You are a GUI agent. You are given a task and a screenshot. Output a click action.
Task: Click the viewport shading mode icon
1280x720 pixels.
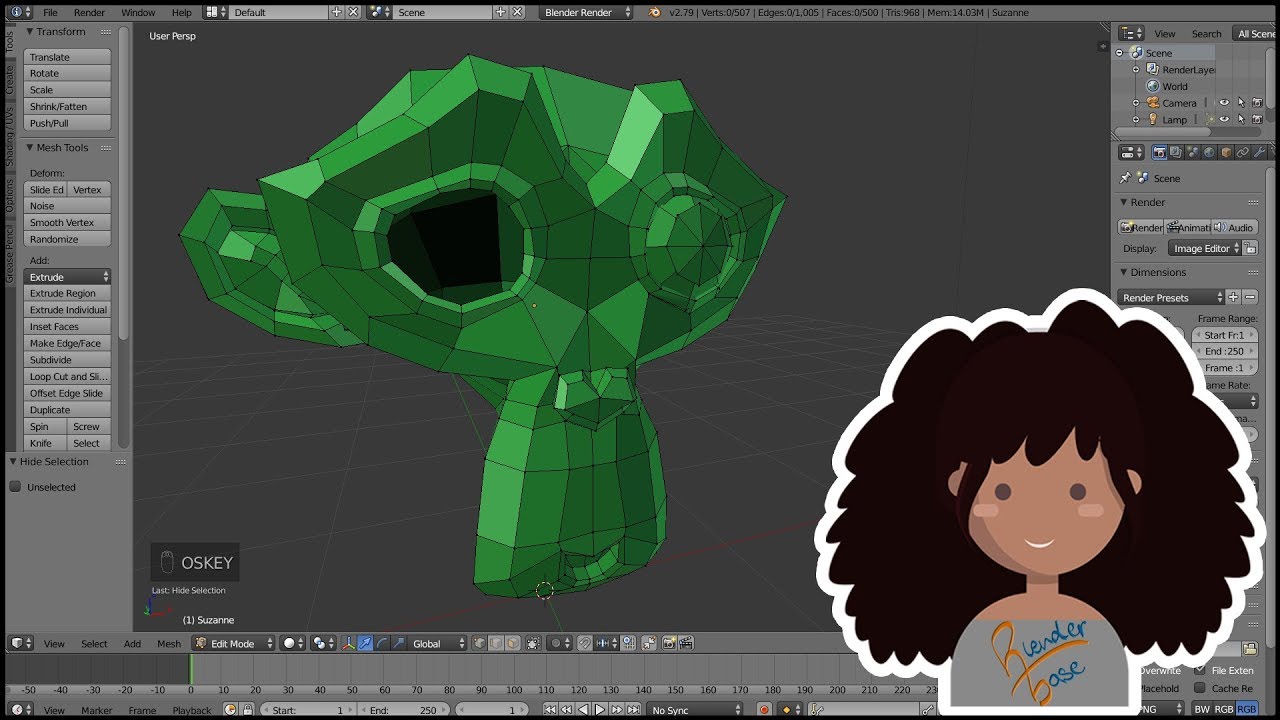click(293, 643)
